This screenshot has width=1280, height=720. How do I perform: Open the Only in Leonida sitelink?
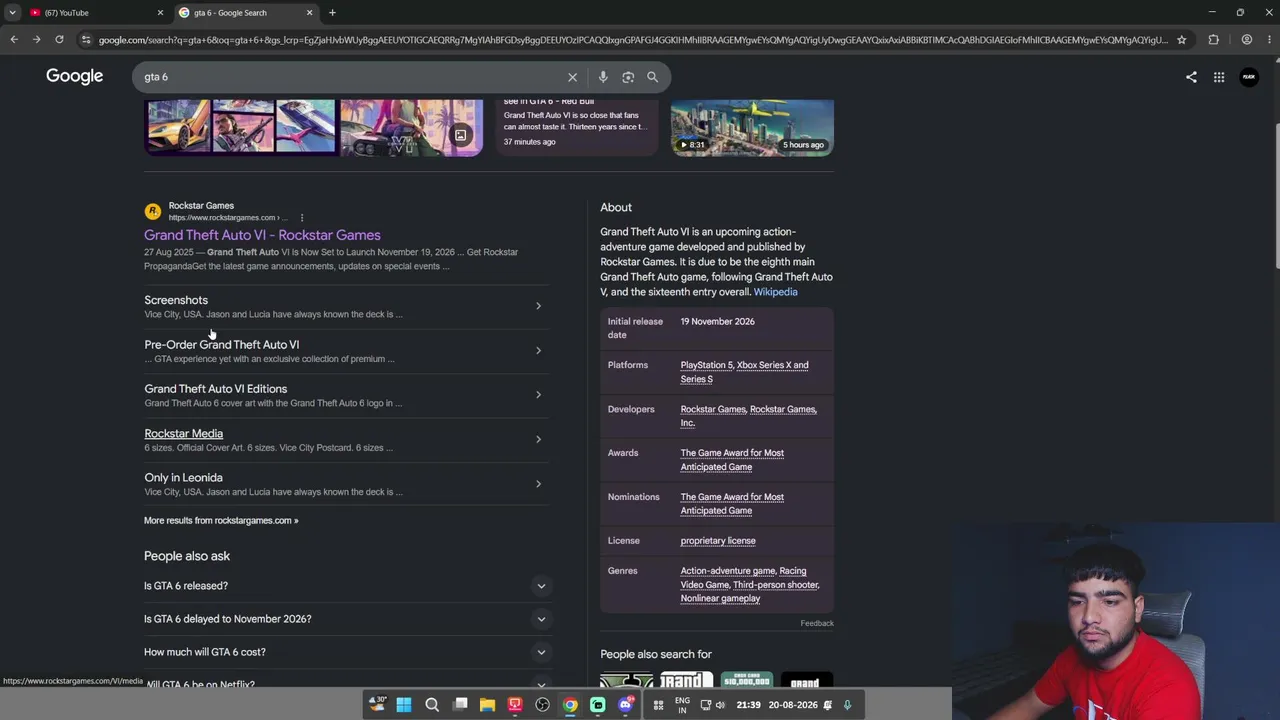(x=183, y=478)
